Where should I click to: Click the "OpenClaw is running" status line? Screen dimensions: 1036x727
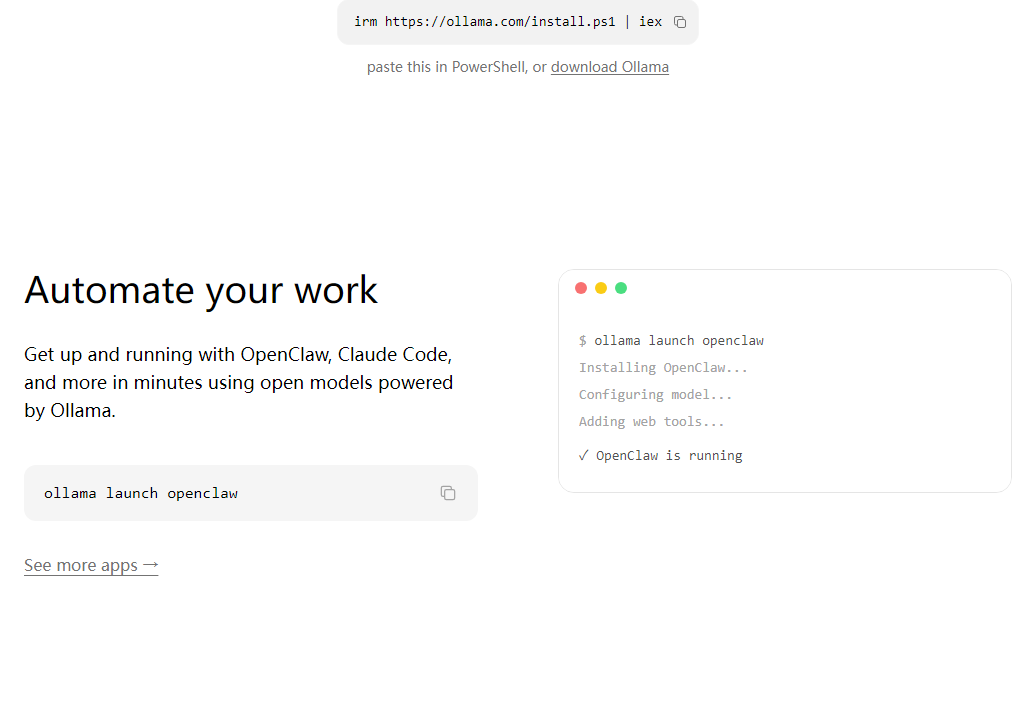[661, 456]
